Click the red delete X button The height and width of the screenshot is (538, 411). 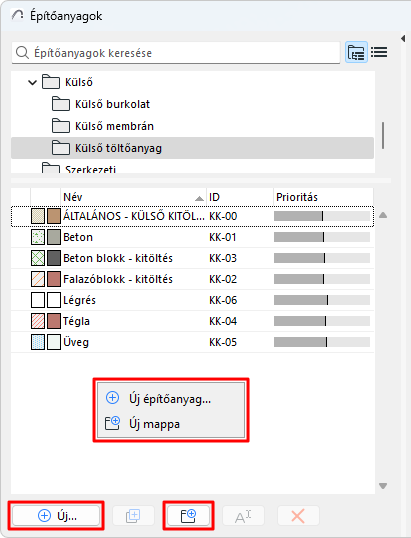point(298,516)
